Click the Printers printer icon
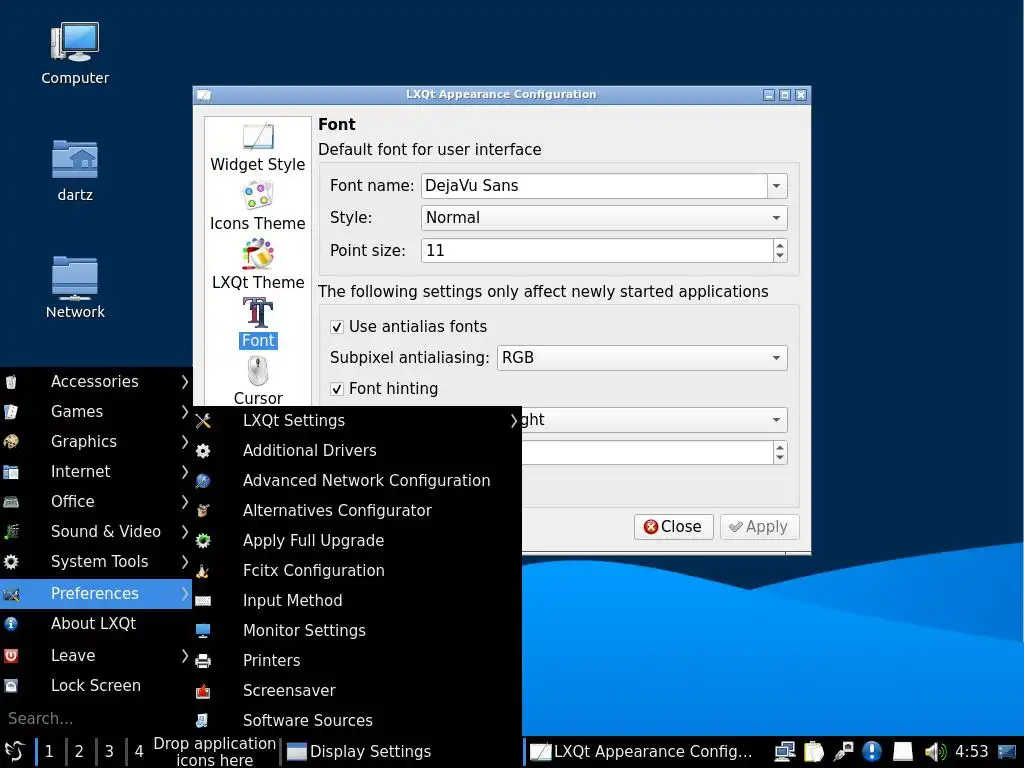The height and width of the screenshot is (768, 1024). click(203, 661)
